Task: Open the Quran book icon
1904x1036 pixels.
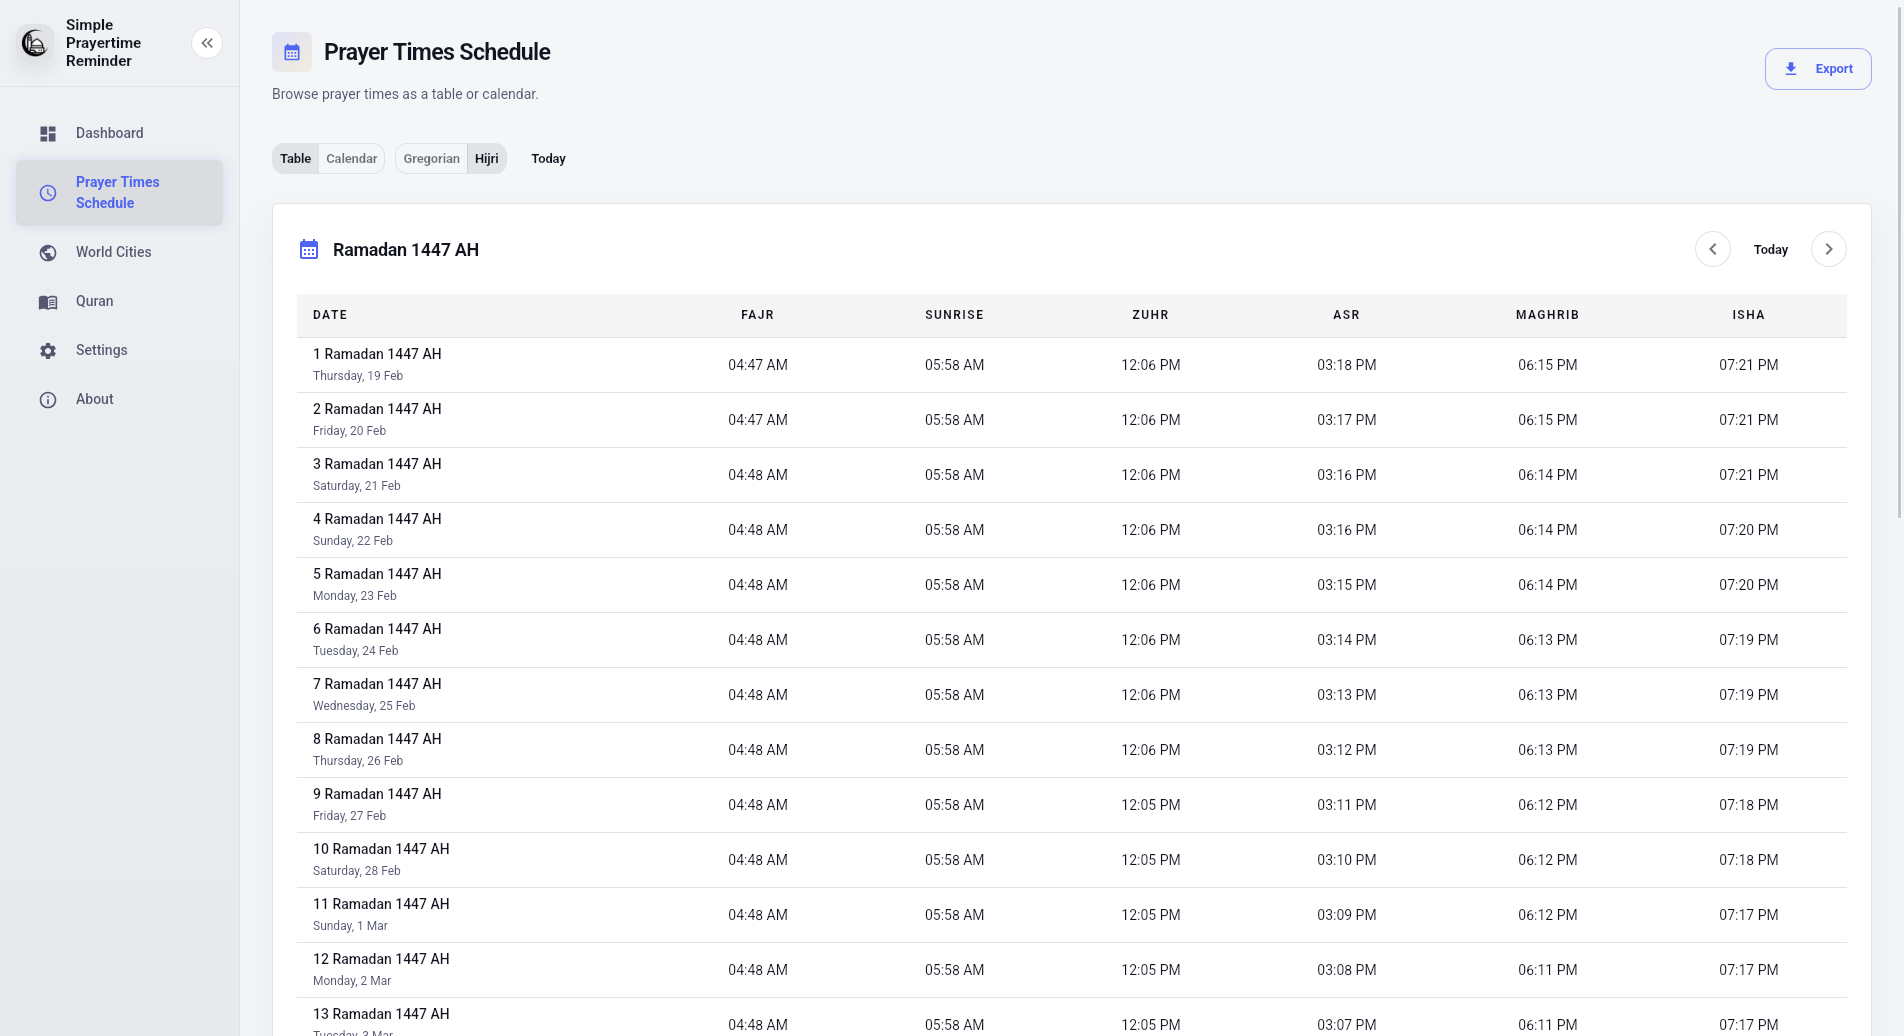Action: click(48, 302)
